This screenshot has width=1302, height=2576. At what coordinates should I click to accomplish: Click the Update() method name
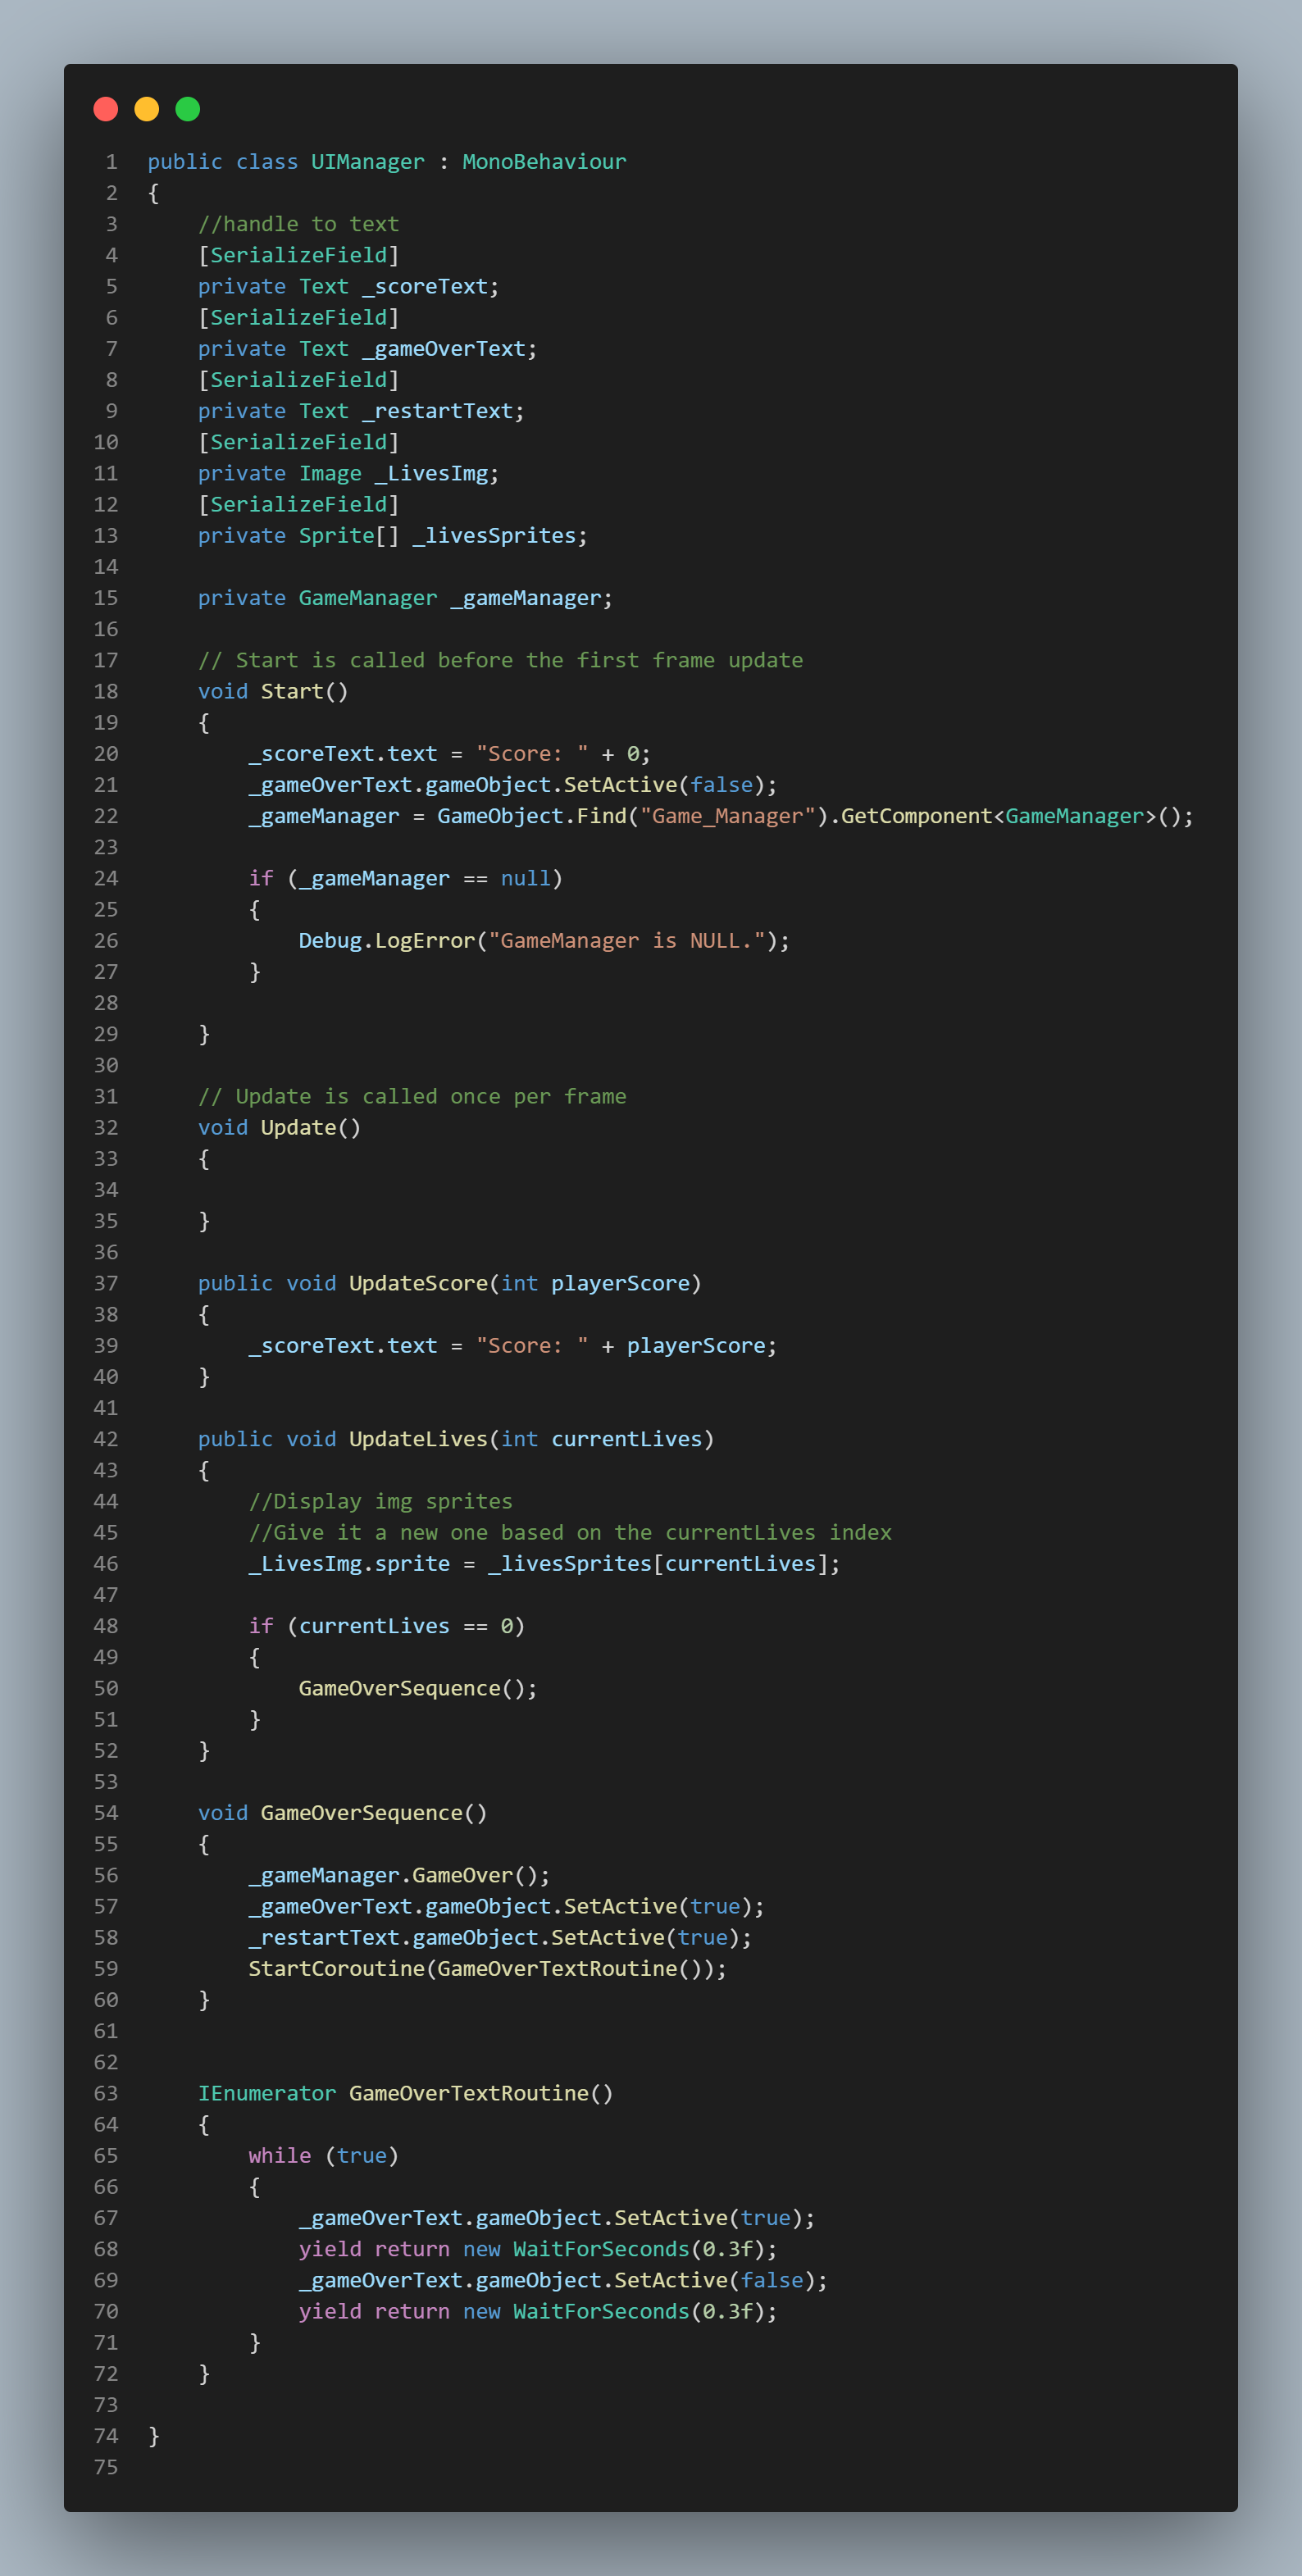(x=298, y=1128)
